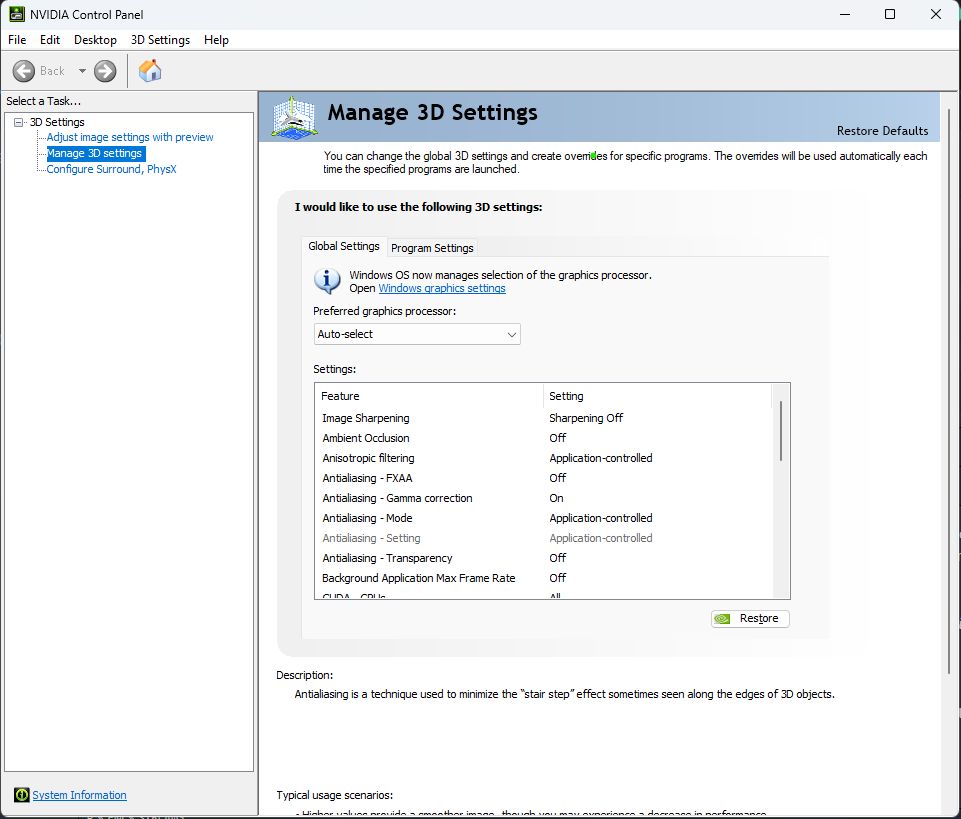Click the NVIDIA Control Panel title icon

pos(17,14)
